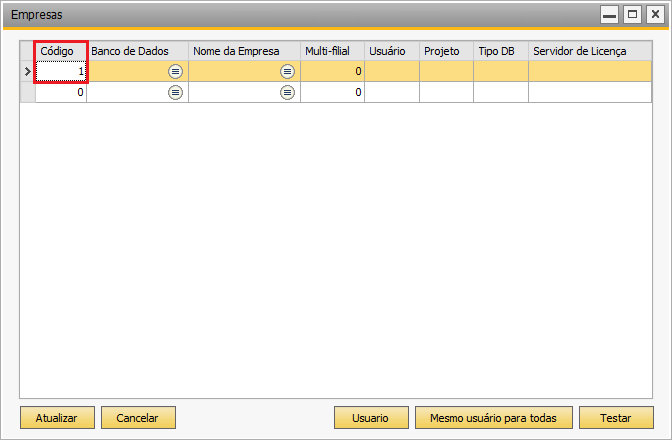Click Usuário cell in second row
Screen dimensions: 672x440
tap(392, 92)
